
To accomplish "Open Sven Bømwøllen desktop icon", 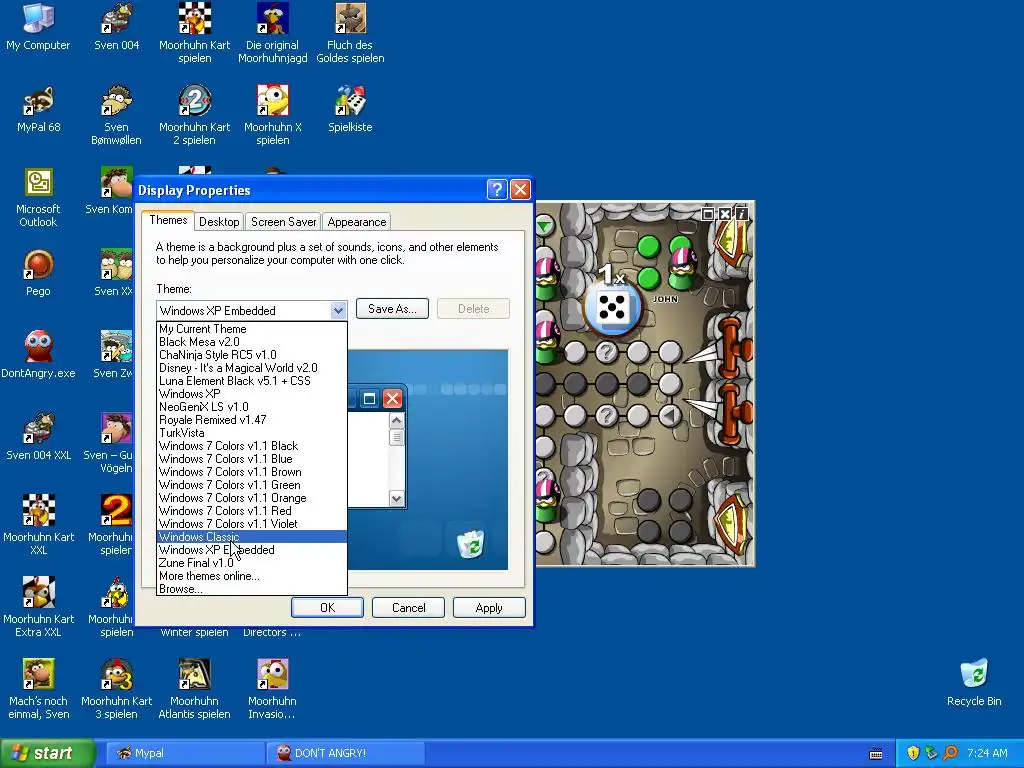I will pos(116,115).
